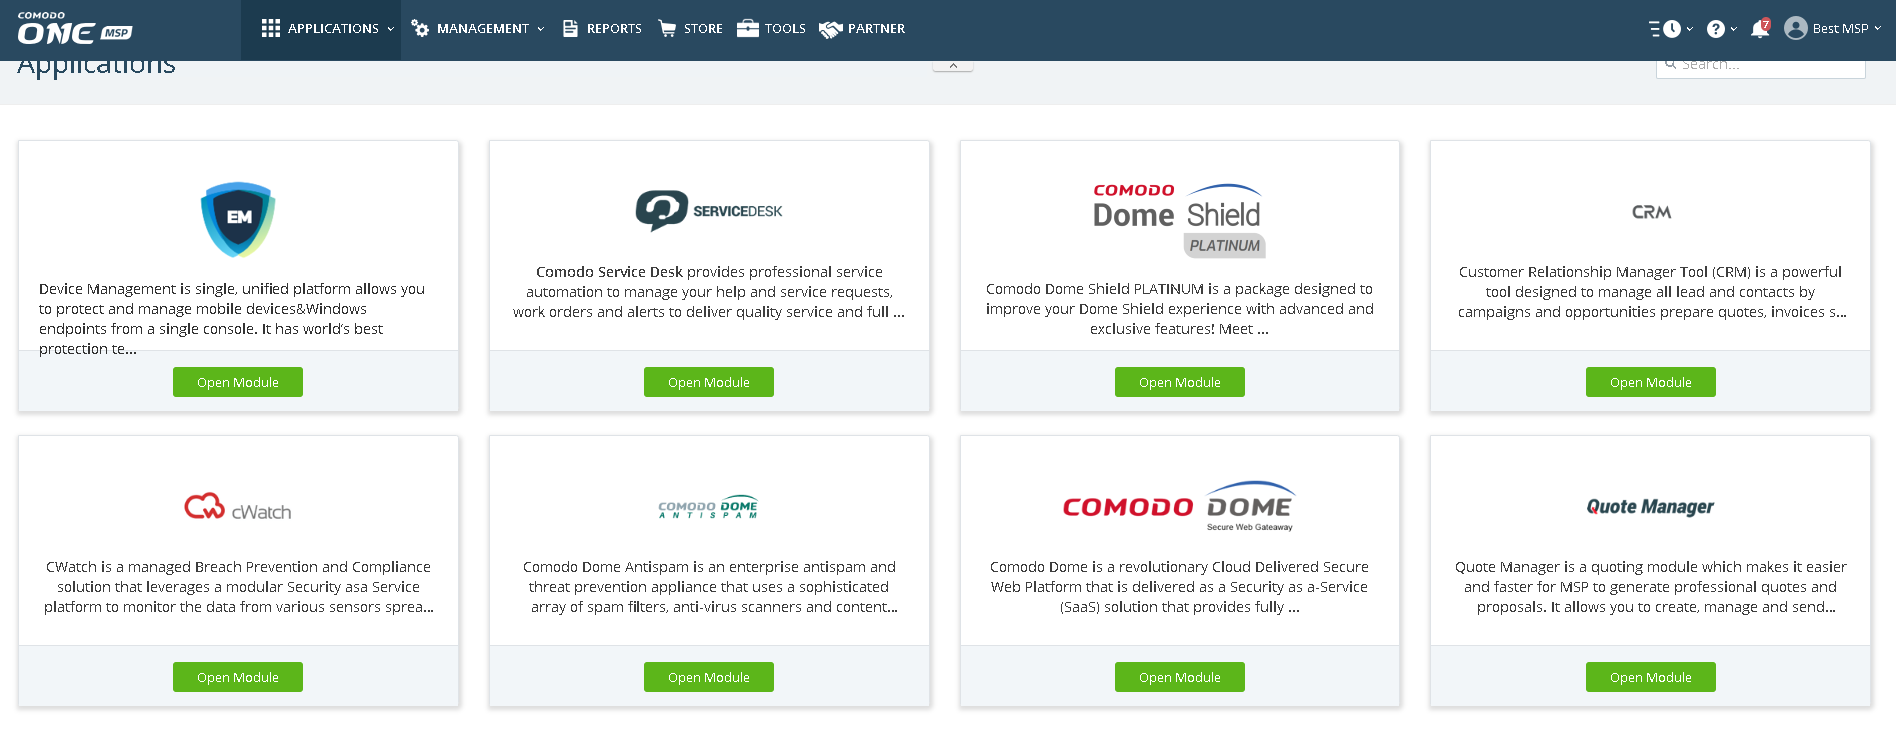1896x732 pixels.
Task: Click the Device Management EM shield icon
Action: click(238, 219)
